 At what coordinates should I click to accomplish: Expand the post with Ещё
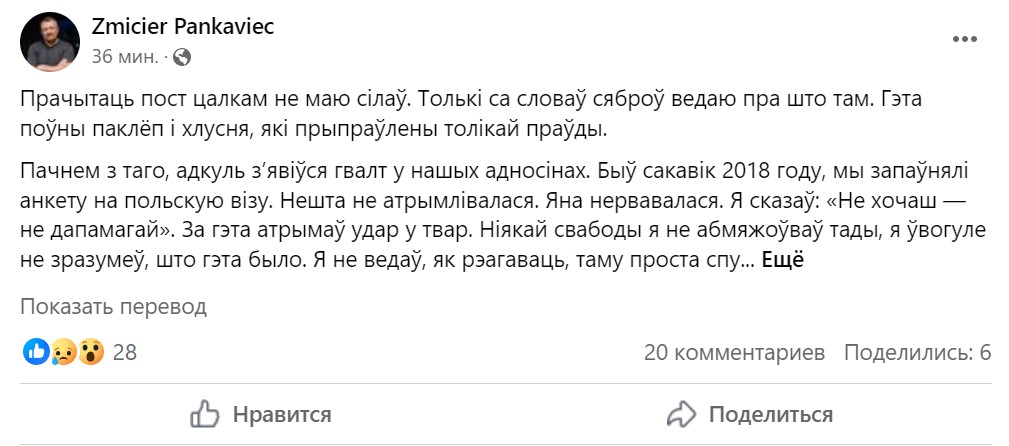click(x=782, y=260)
